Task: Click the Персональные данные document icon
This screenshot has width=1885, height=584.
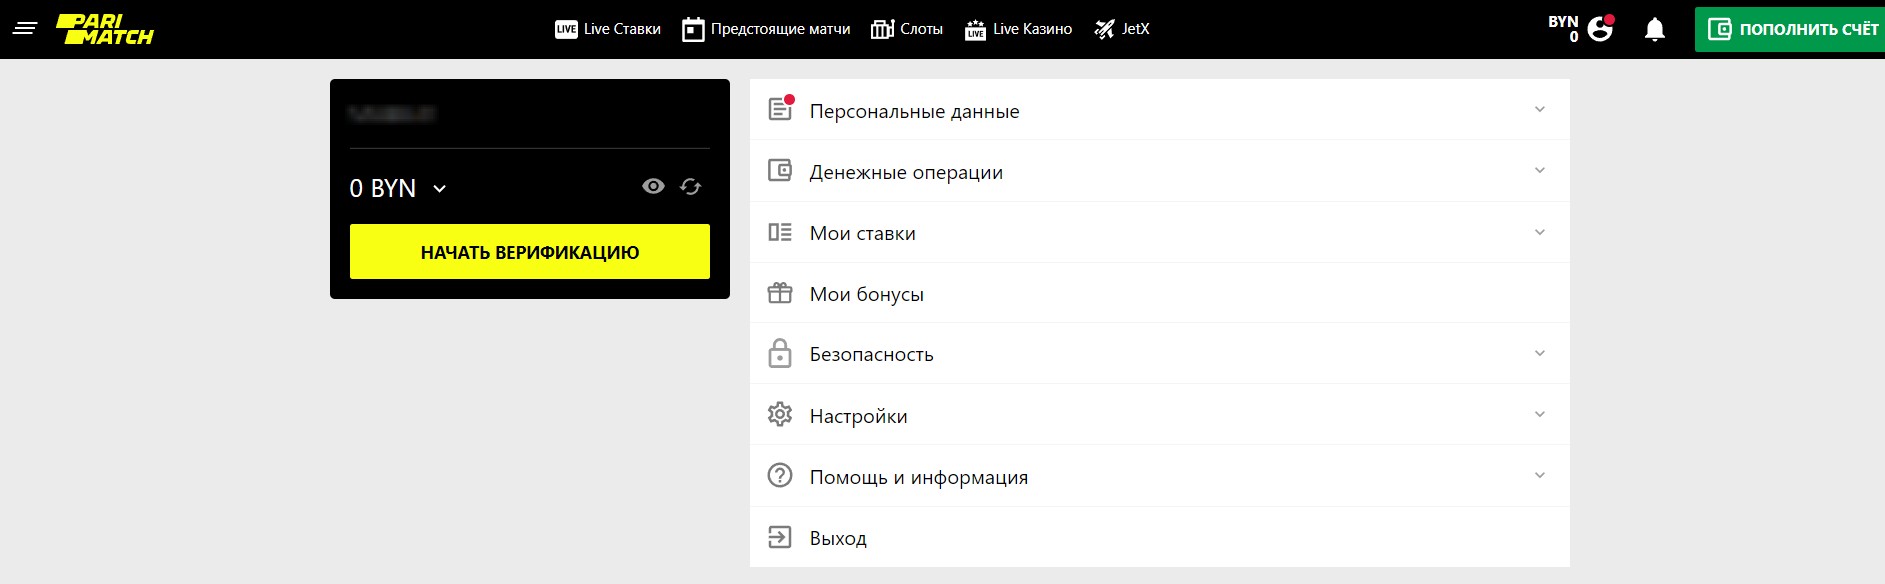Action: [x=780, y=109]
